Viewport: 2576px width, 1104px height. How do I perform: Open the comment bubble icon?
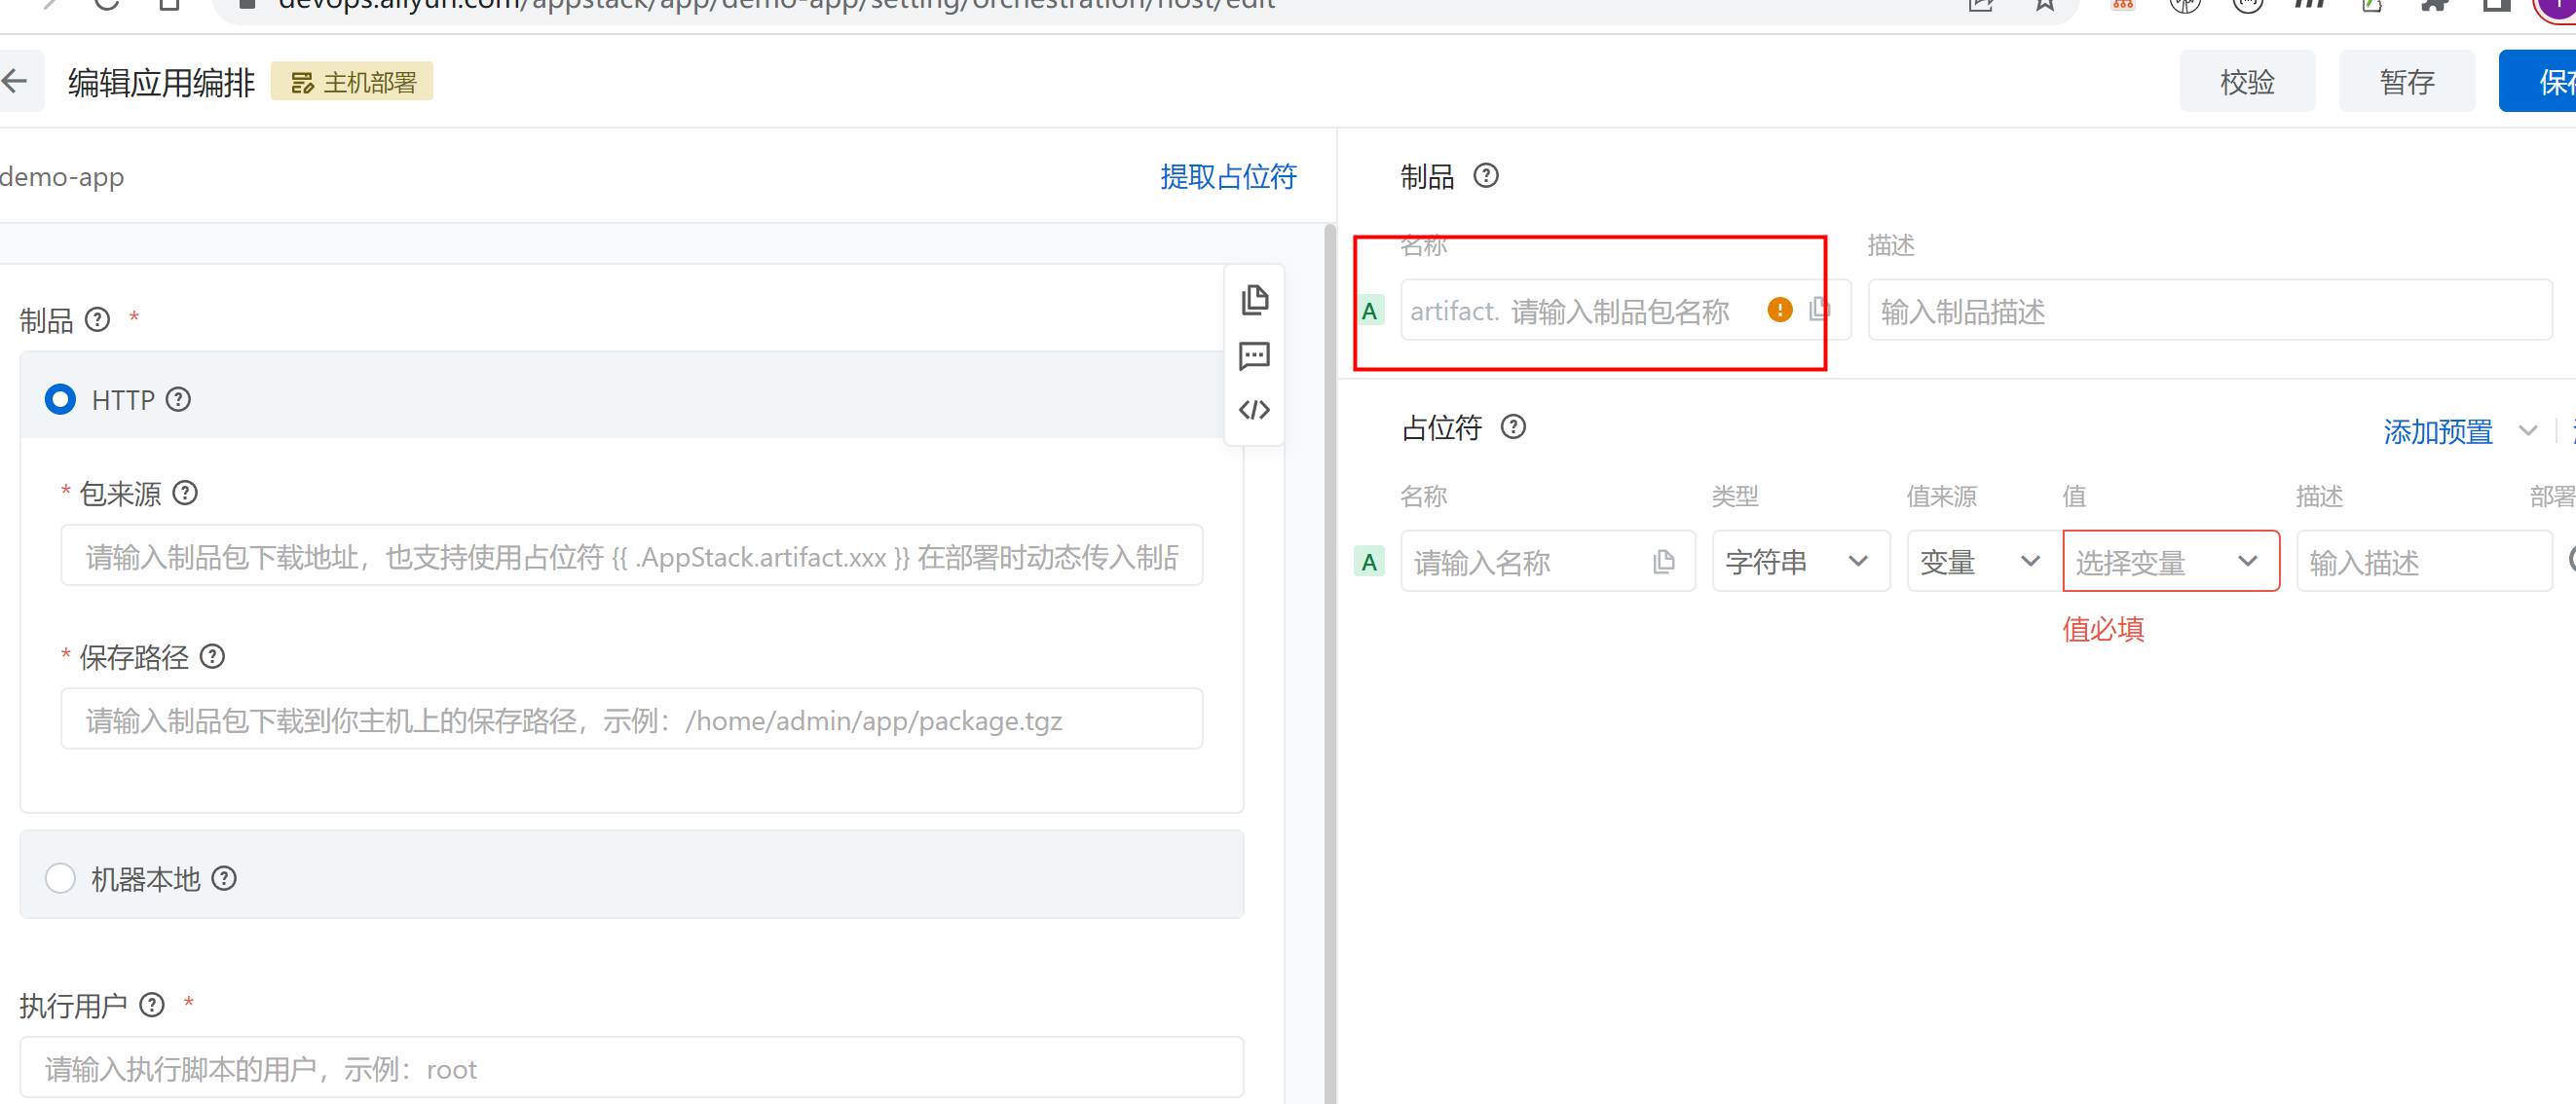click(1254, 355)
